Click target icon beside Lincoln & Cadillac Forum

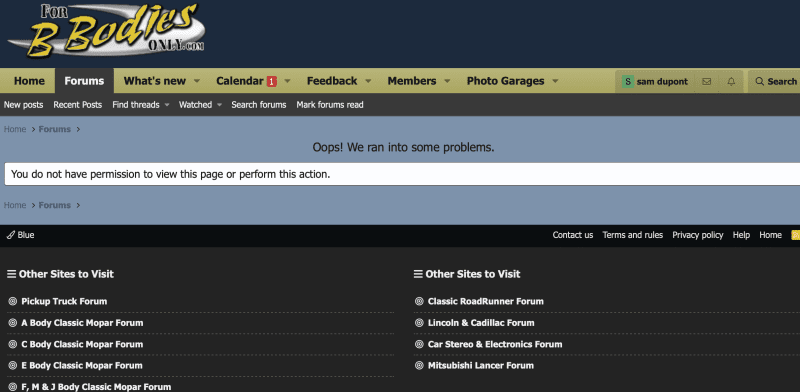419,323
